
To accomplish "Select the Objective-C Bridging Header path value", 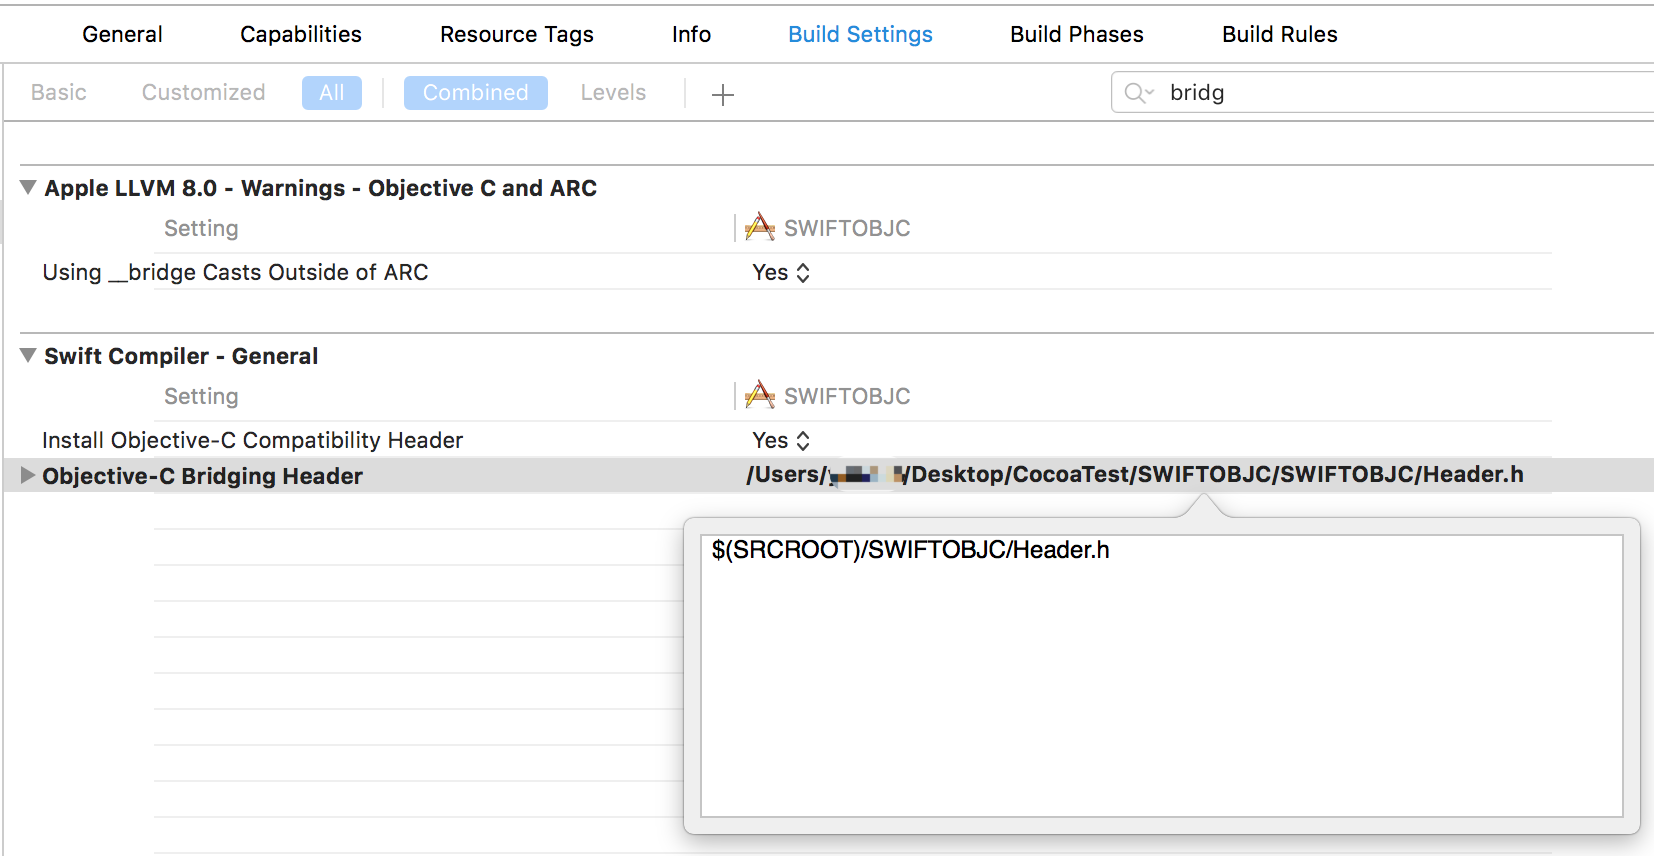I will click(x=1134, y=475).
